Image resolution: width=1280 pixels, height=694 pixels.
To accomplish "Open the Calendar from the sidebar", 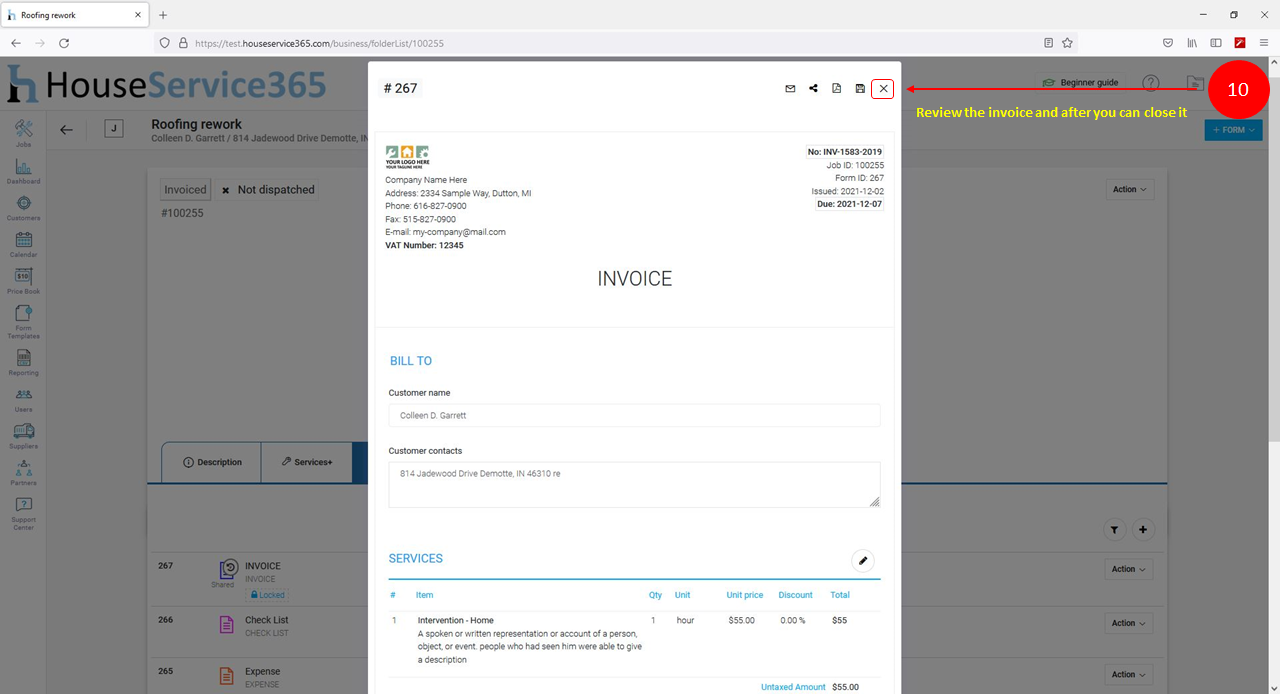I will point(24,245).
